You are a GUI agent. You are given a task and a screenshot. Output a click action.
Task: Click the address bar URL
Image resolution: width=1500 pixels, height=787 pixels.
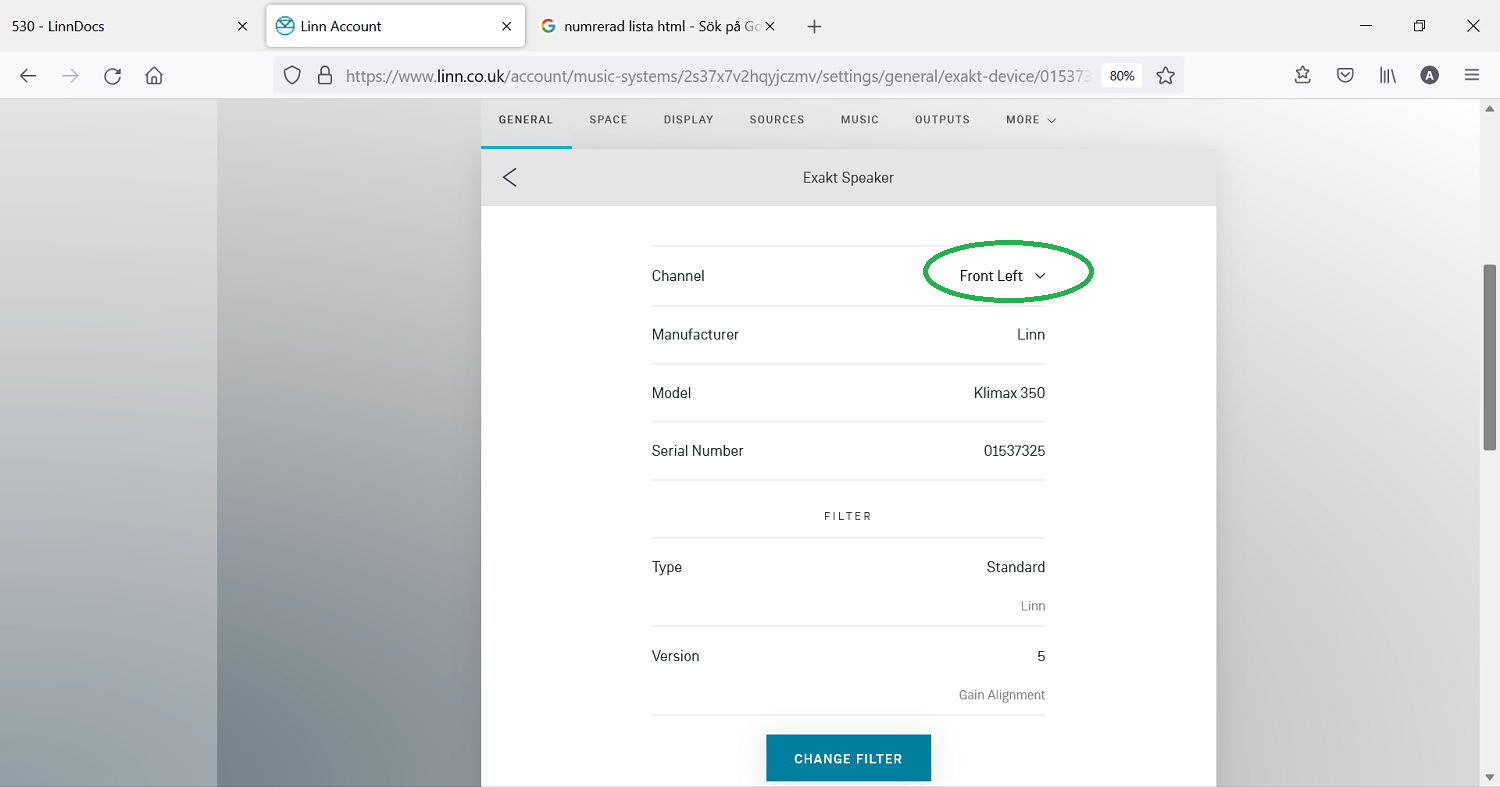(718, 75)
